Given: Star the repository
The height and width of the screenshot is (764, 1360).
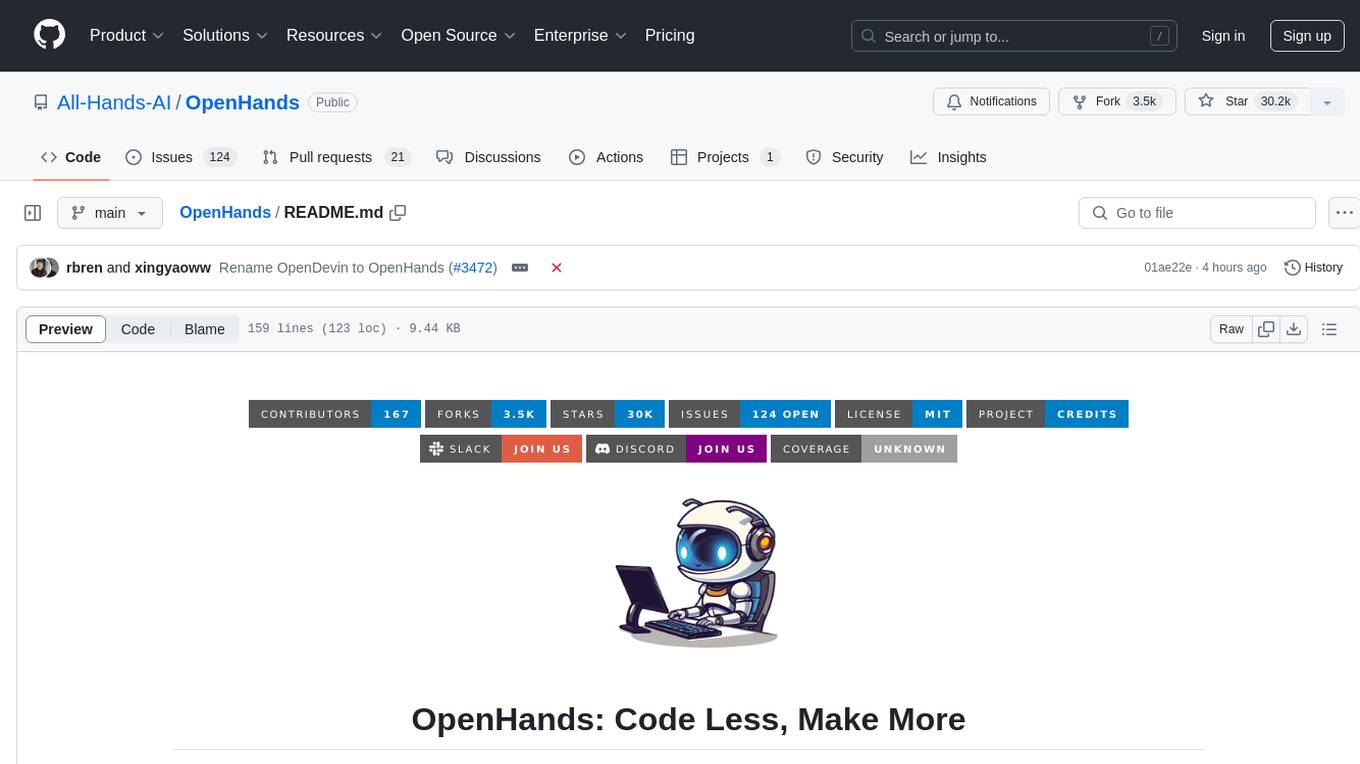Looking at the screenshot, I should pyautogui.click(x=1247, y=101).
